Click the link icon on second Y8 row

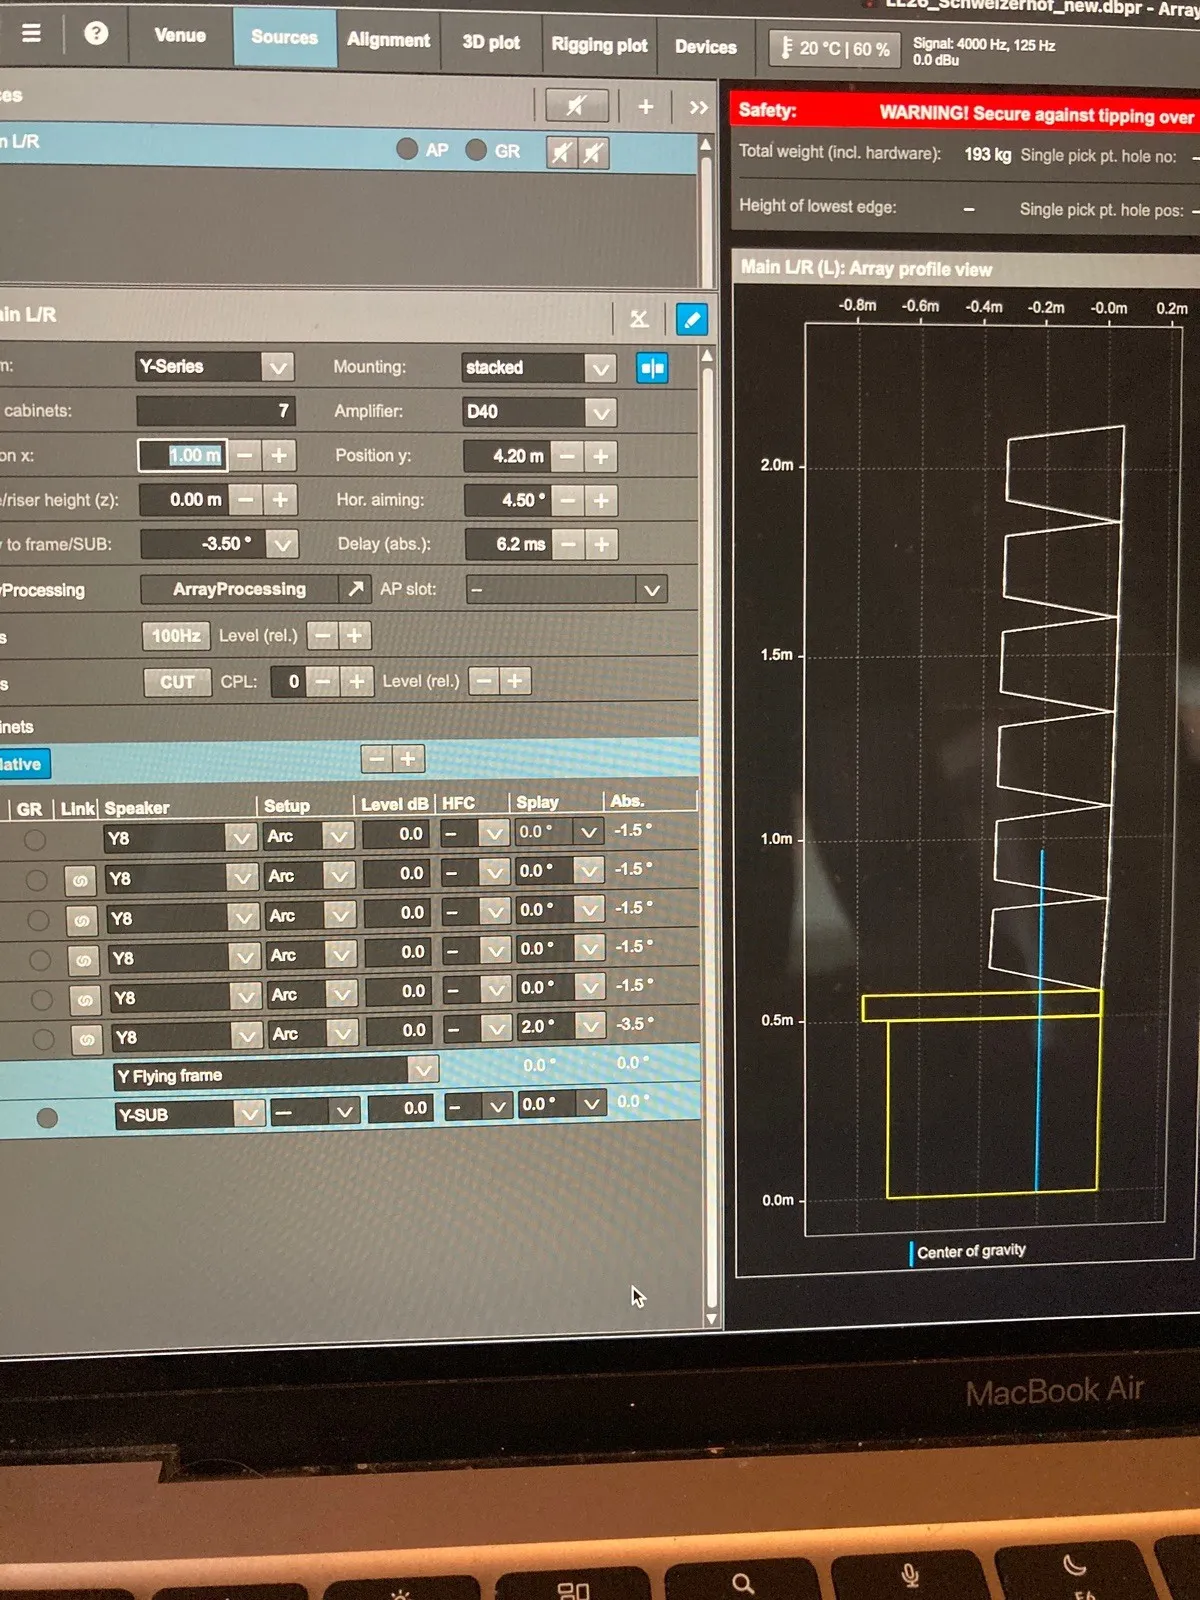80,880
